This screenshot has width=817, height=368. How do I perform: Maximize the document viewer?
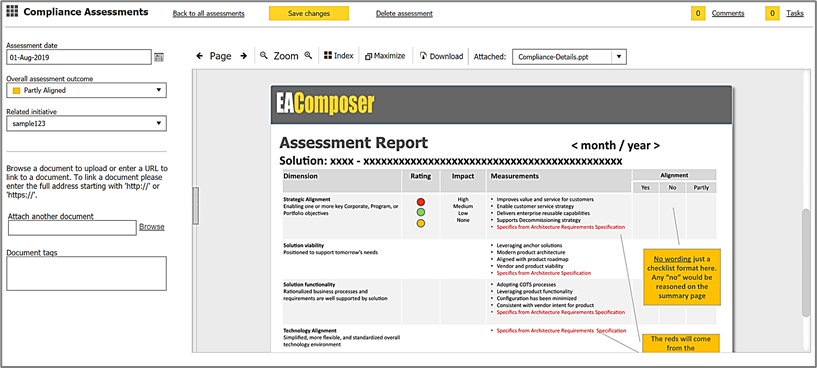[385, 56]
